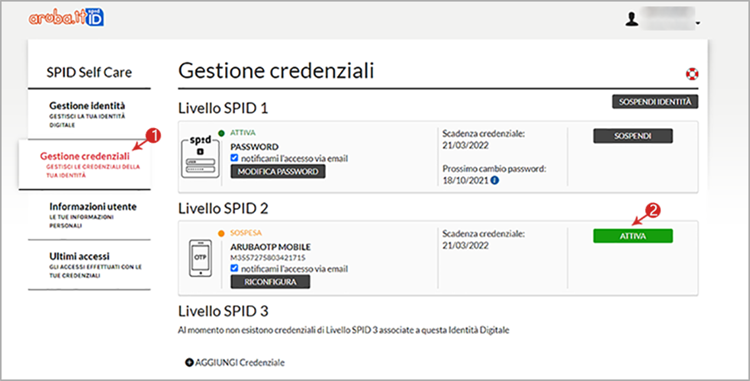Image resolution: width=750 pixels, height=381 pixels.
Task: Click the orange SOSPESA status dot
Action: pos(221,233)
